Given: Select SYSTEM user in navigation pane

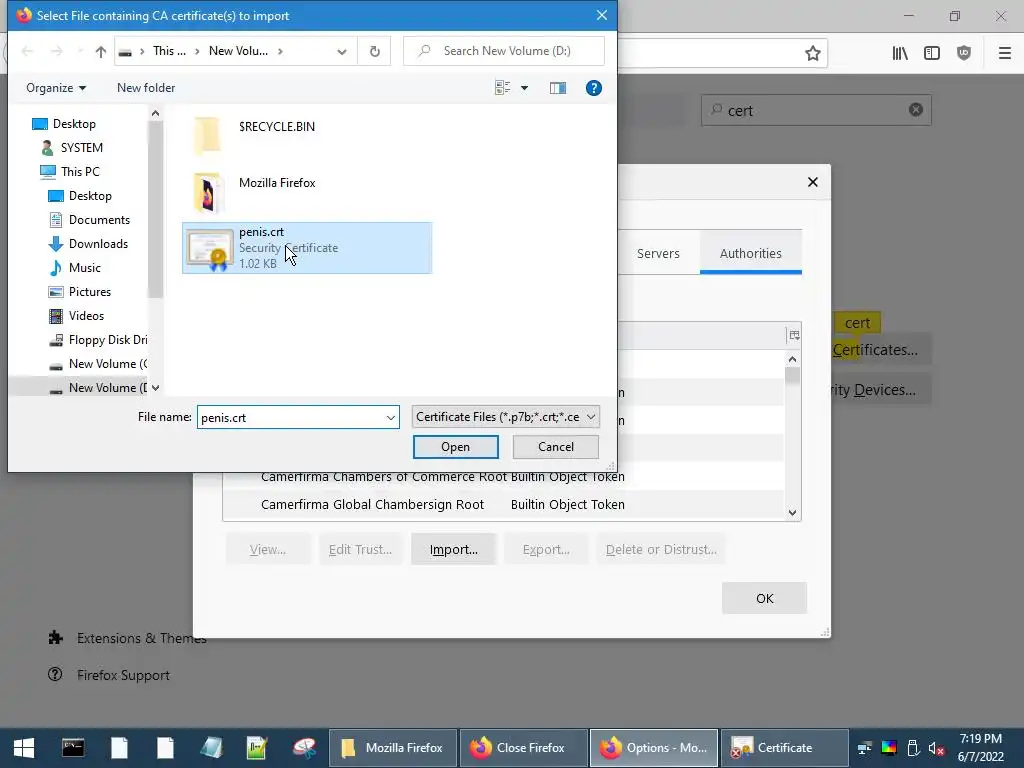Looking at the screenshot, I should [x=72, y=148].
